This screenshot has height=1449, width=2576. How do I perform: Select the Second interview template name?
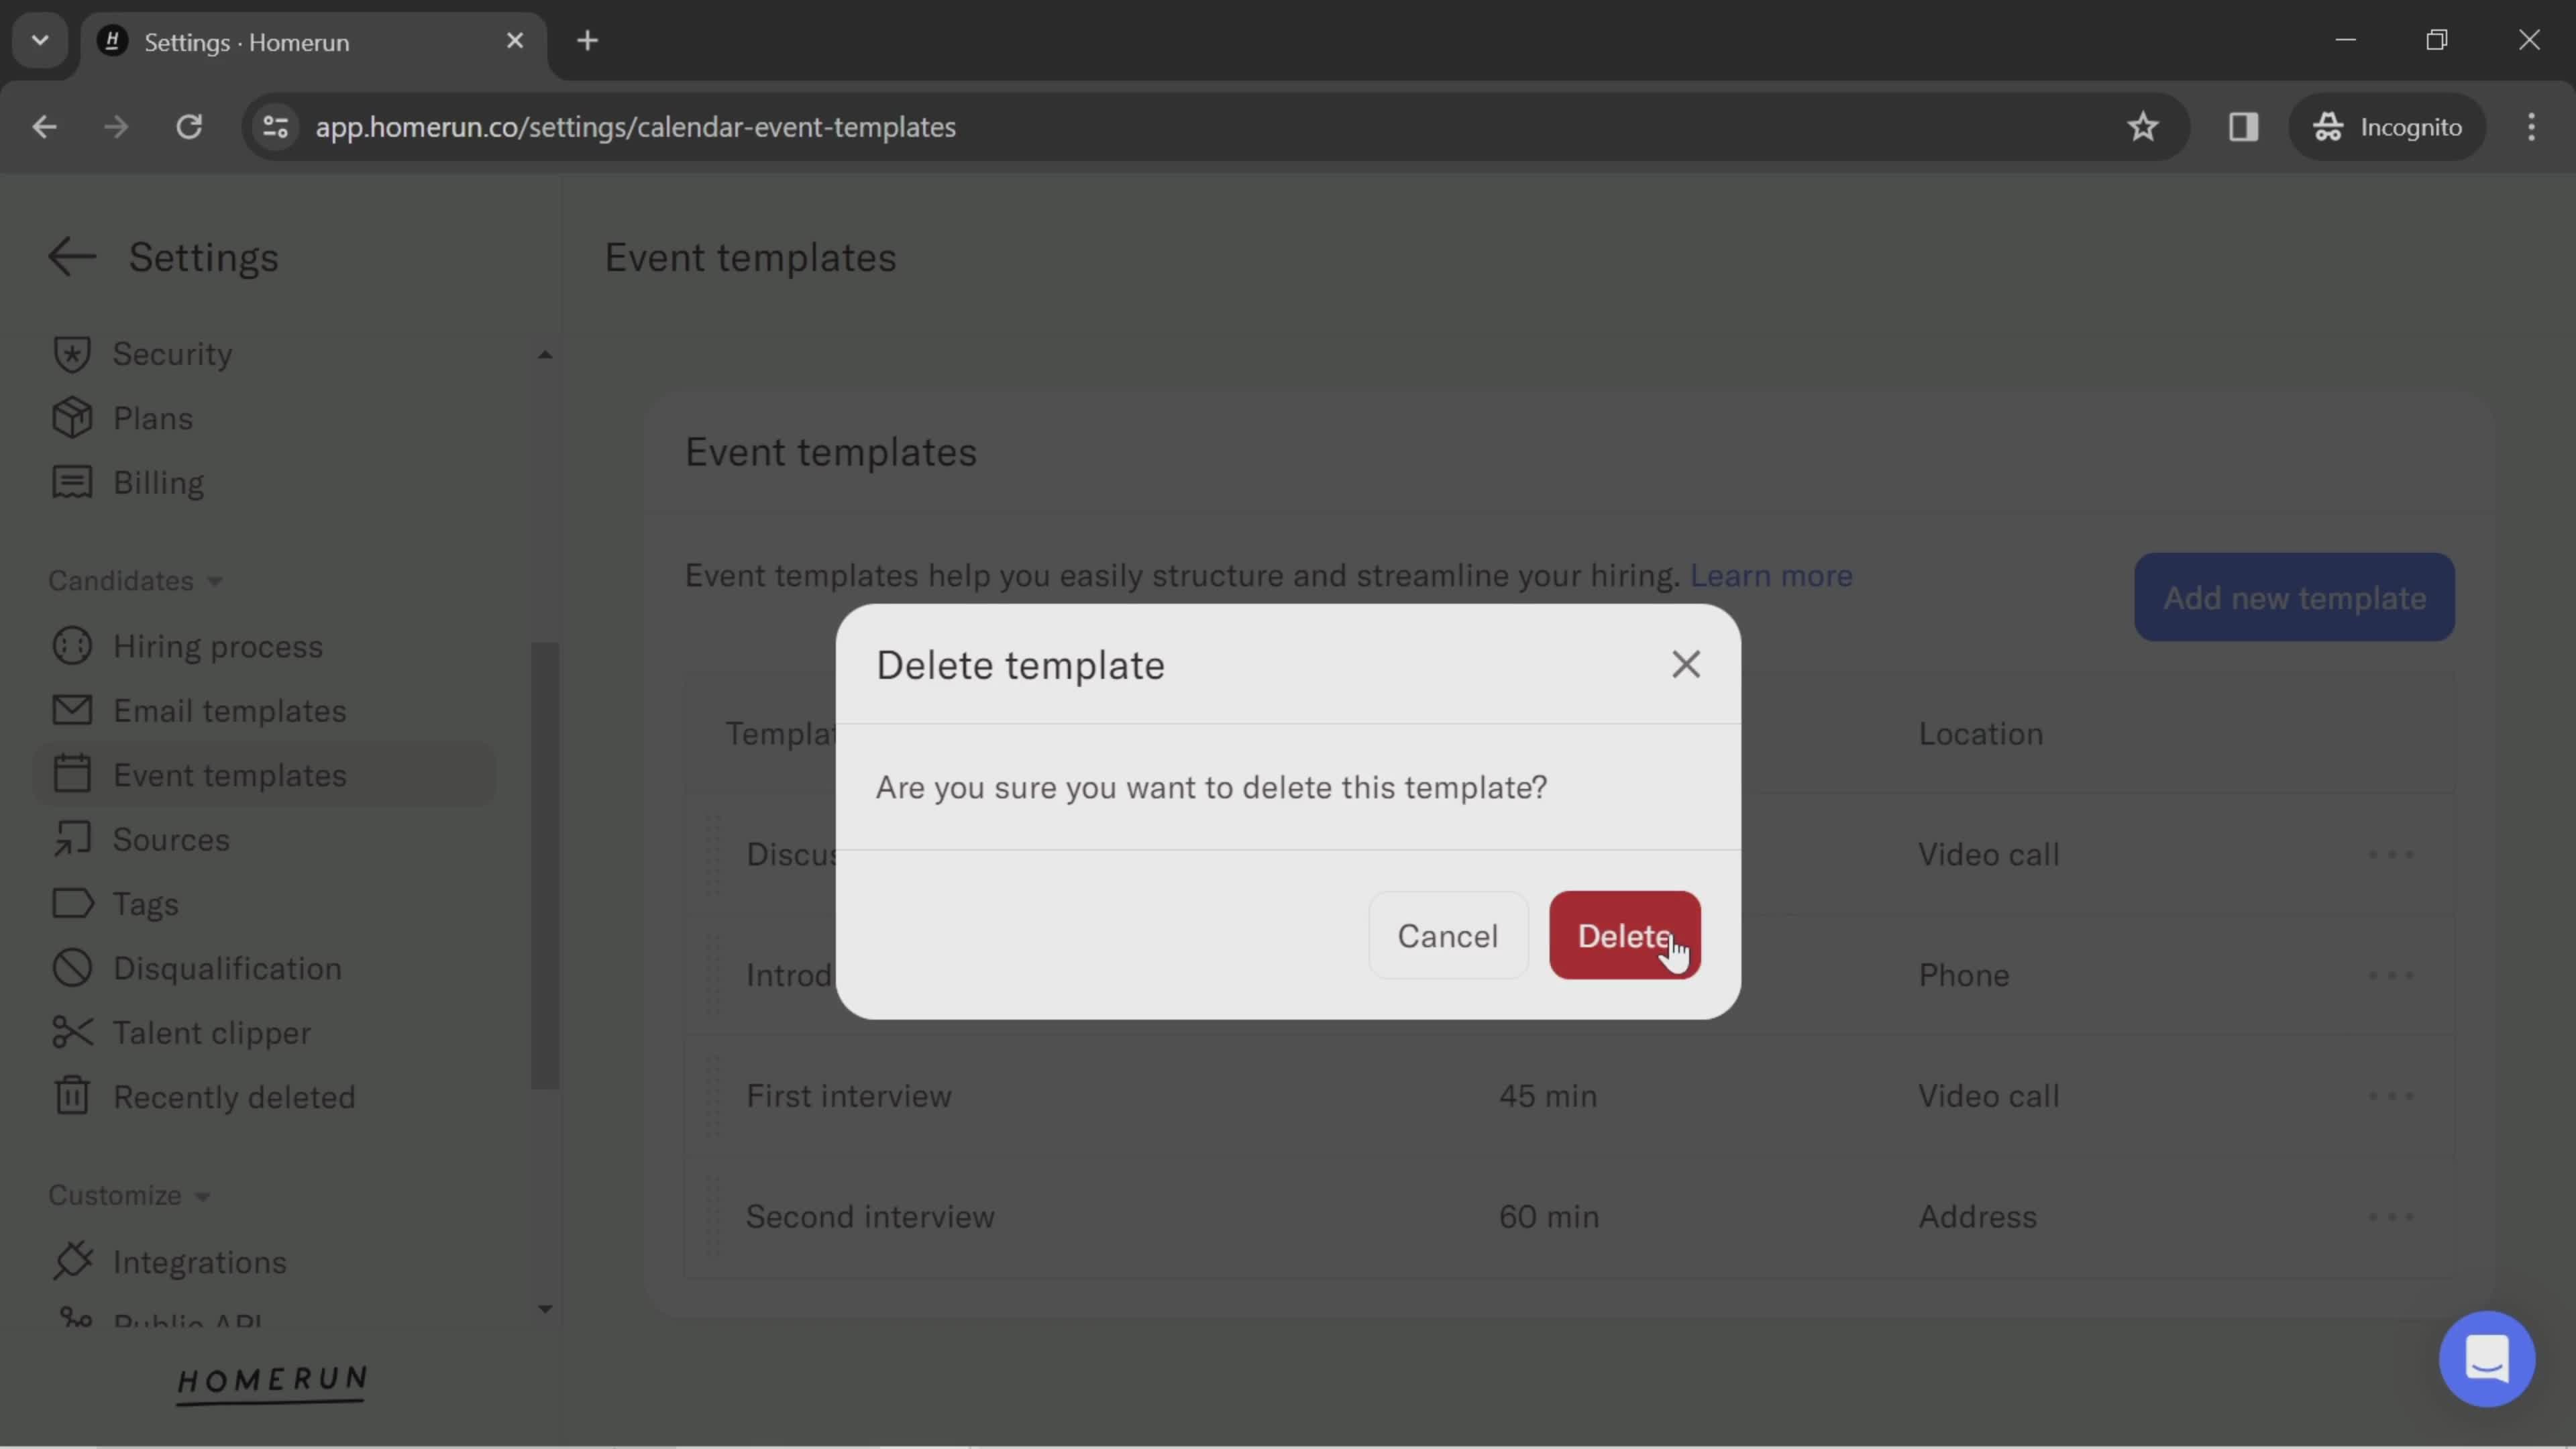(x=870, y=1216)
